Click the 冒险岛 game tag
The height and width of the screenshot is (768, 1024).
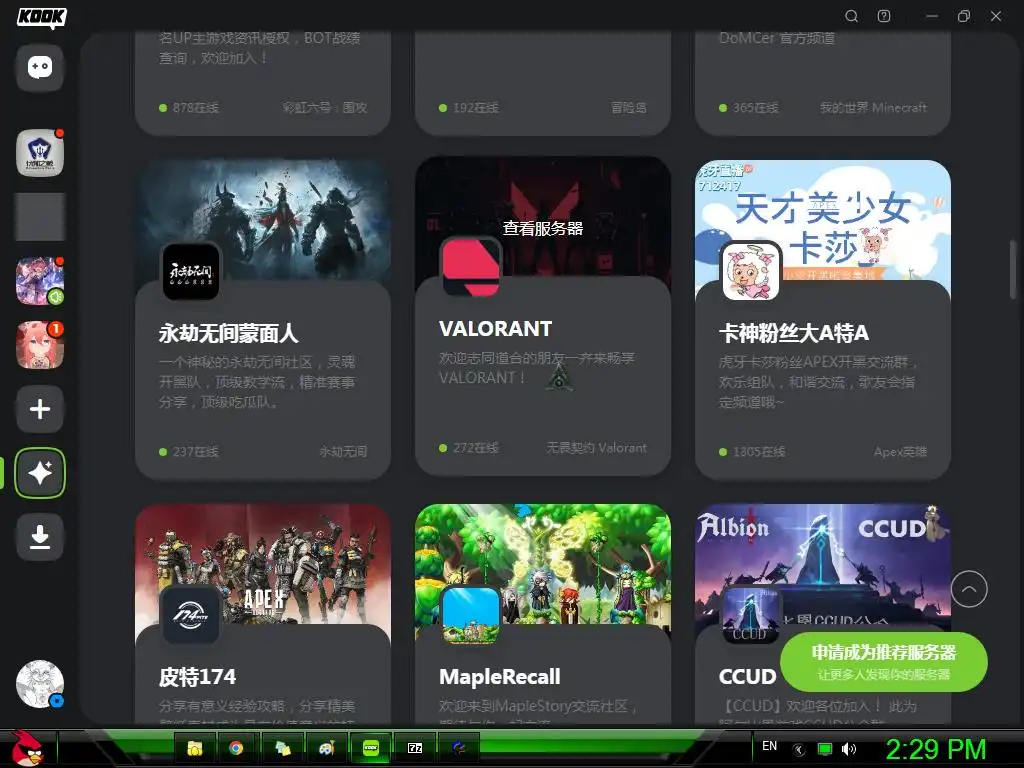(629, 108)
